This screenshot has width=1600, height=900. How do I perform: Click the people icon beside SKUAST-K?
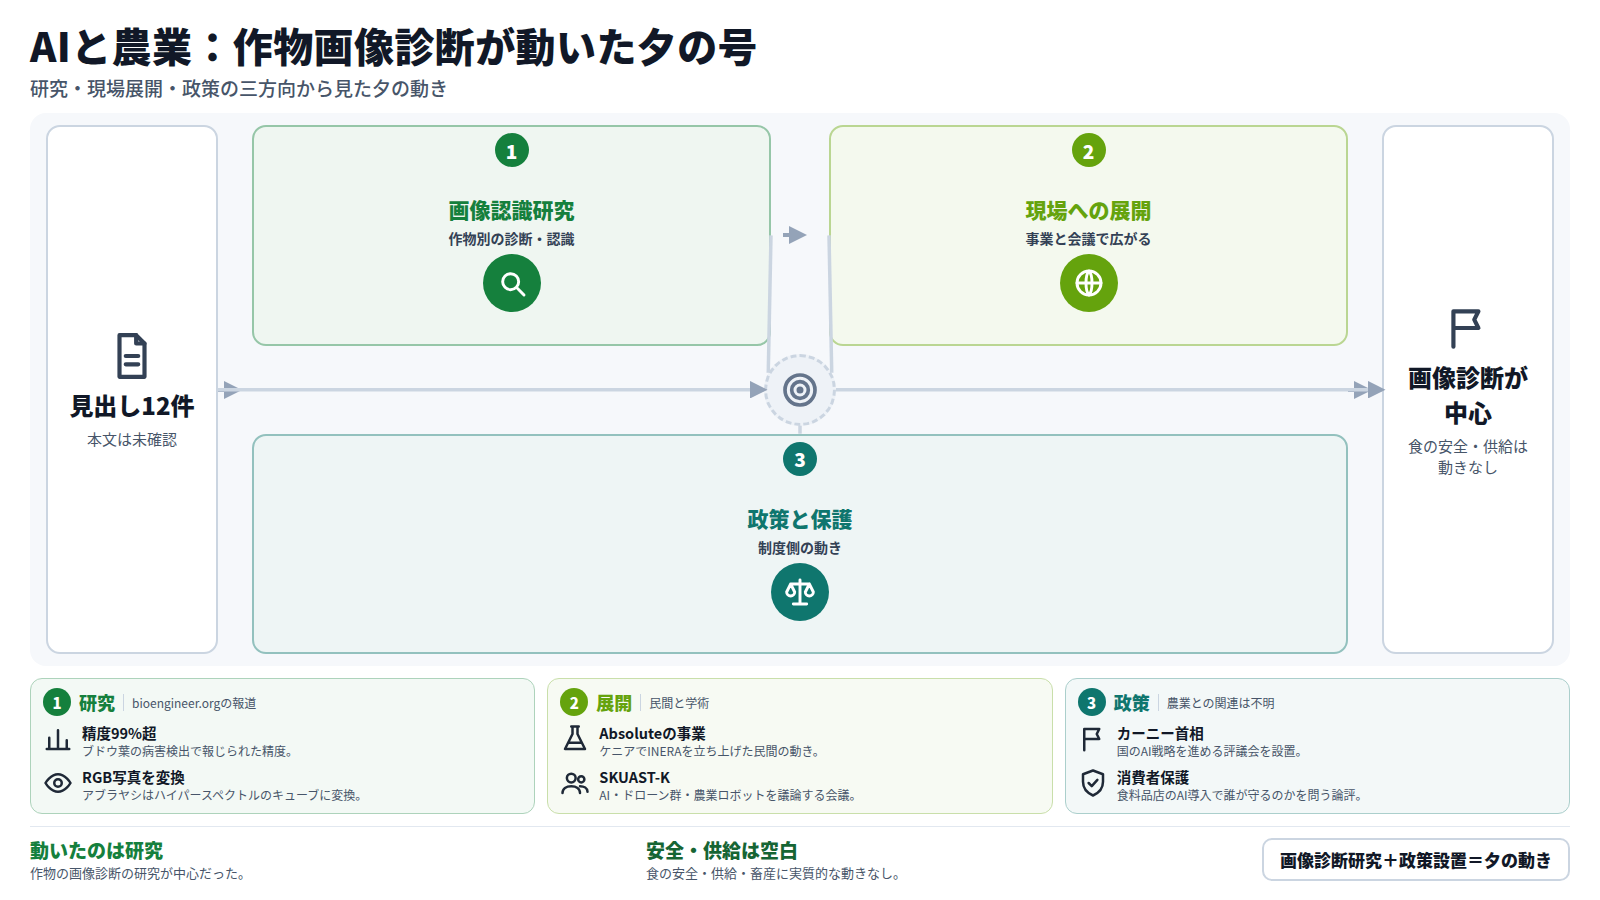click(x=575, y=783)
